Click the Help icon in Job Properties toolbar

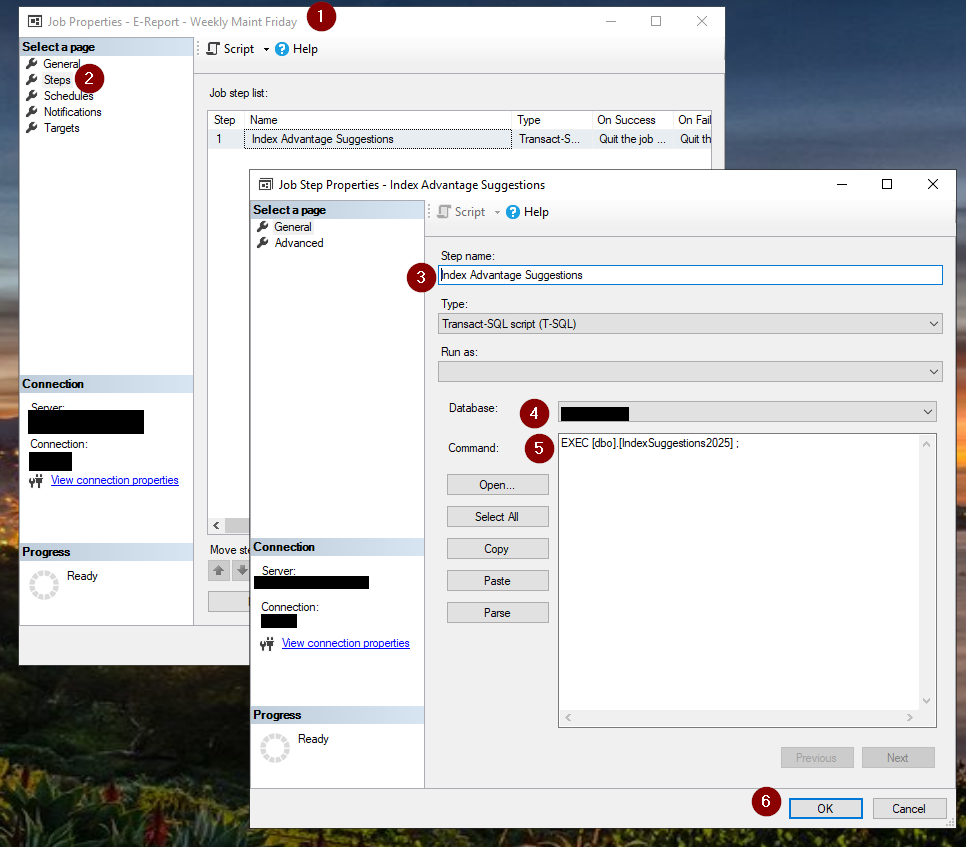coord(282,49)
